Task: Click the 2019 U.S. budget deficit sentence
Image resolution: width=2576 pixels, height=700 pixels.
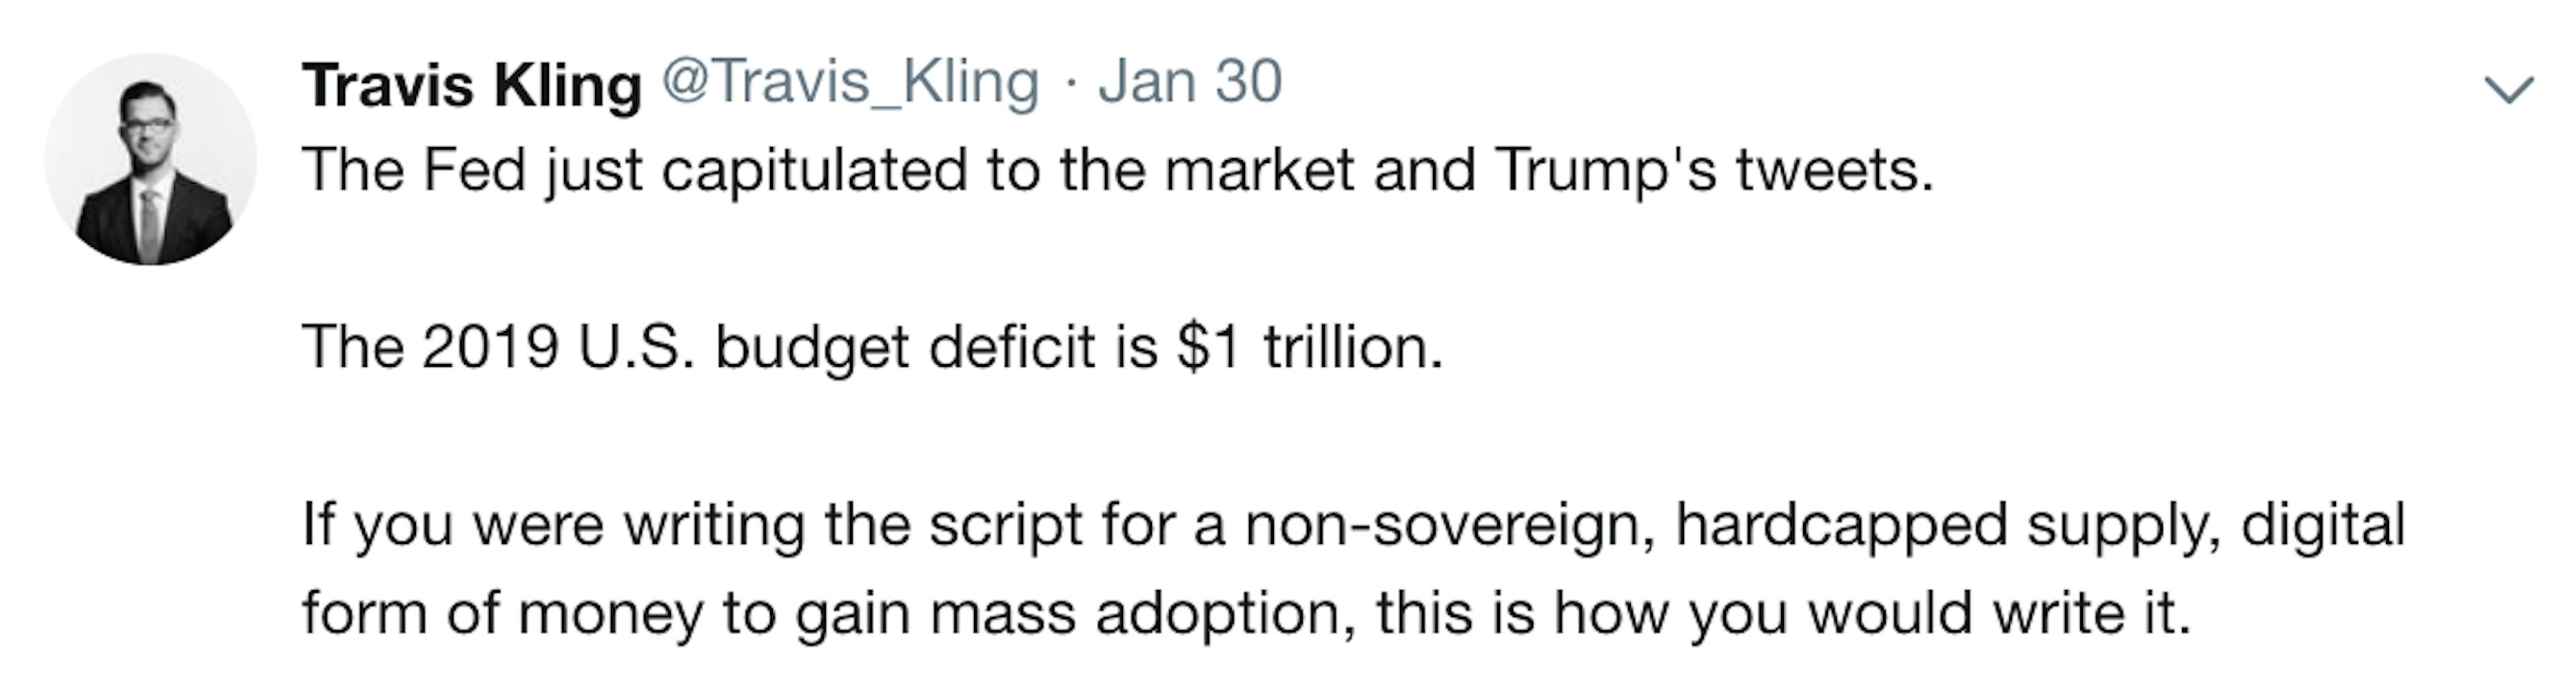Action: point(873,348)
